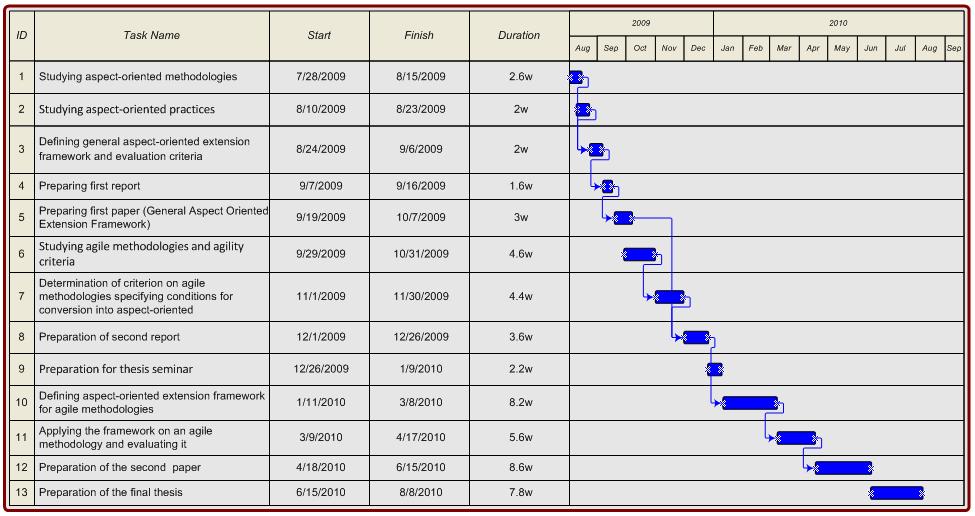
Task: Select the 2010 year header in timeline
Action: point(838,22)
